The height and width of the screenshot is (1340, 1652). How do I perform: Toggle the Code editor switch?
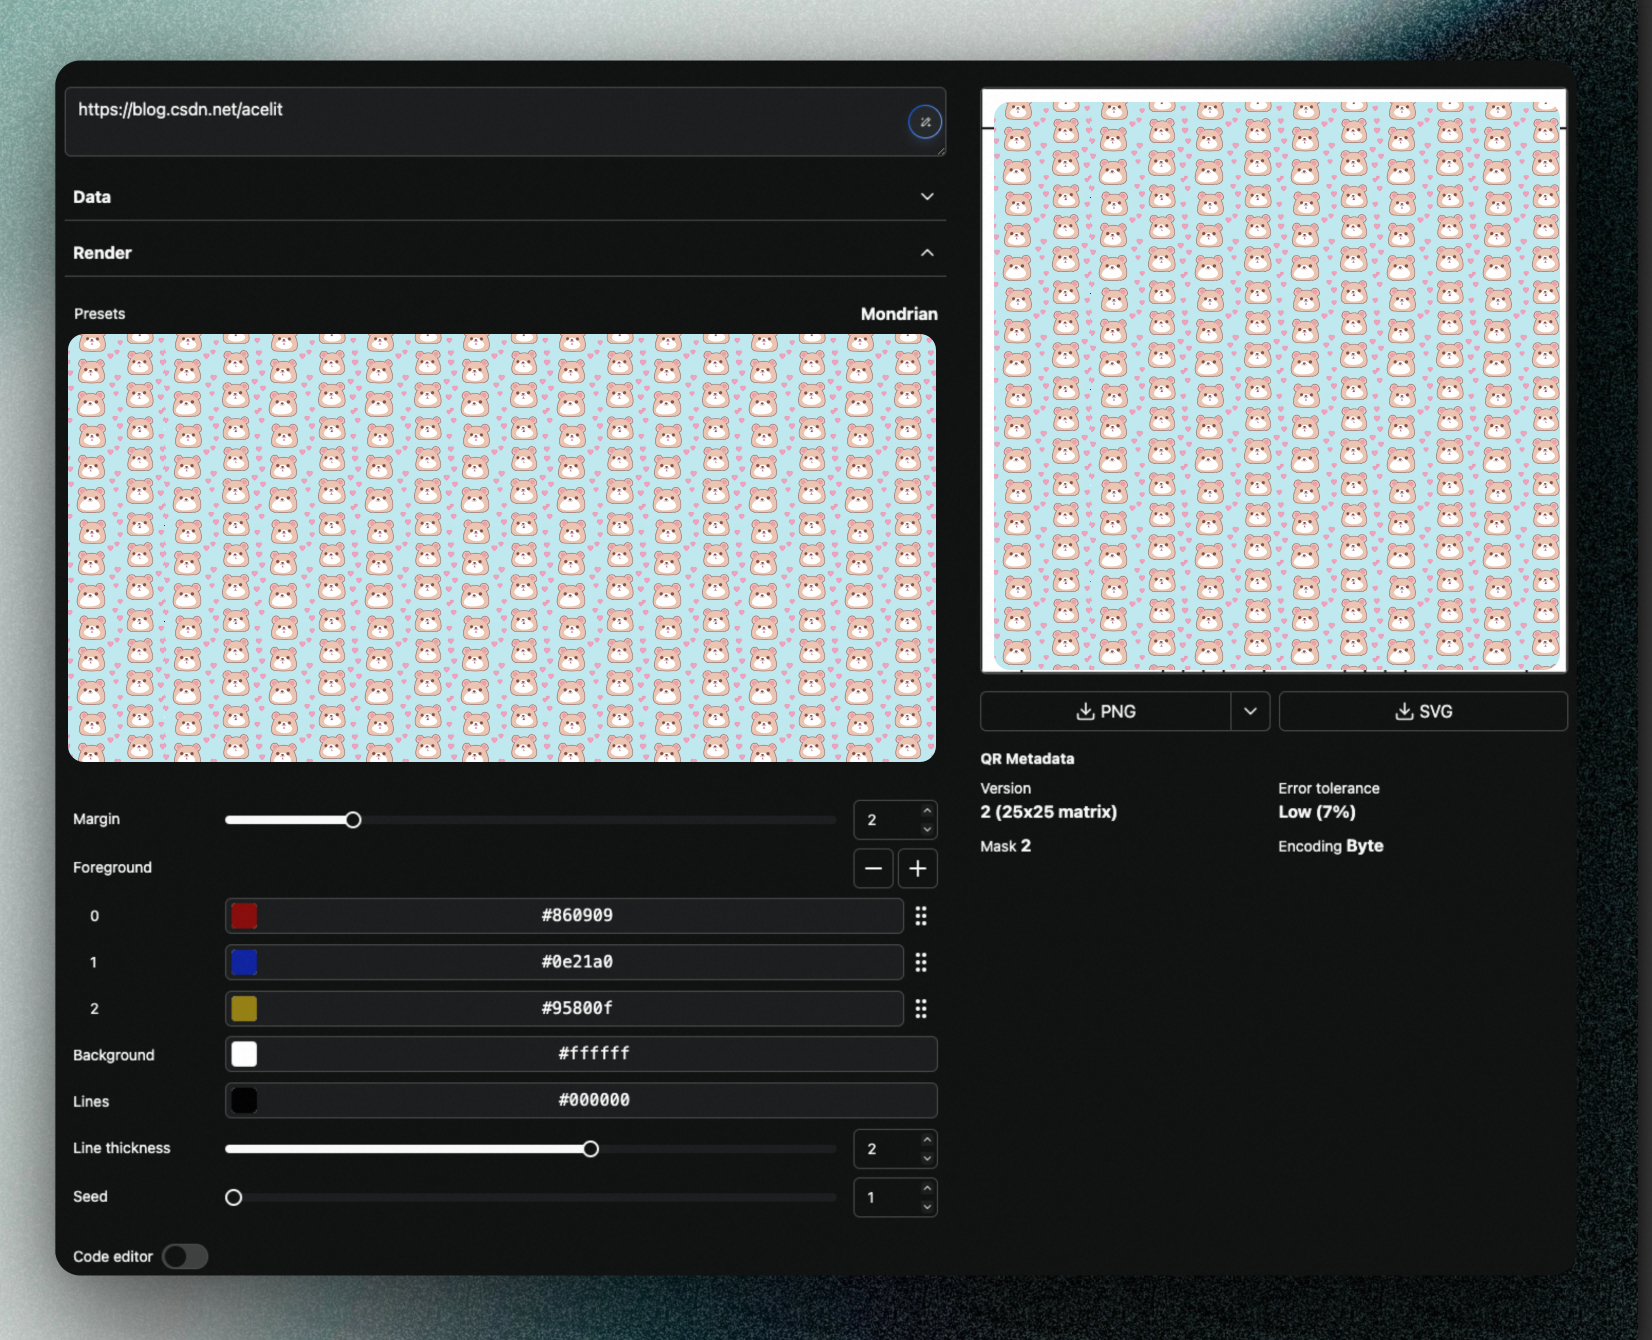coord(185,1256)
